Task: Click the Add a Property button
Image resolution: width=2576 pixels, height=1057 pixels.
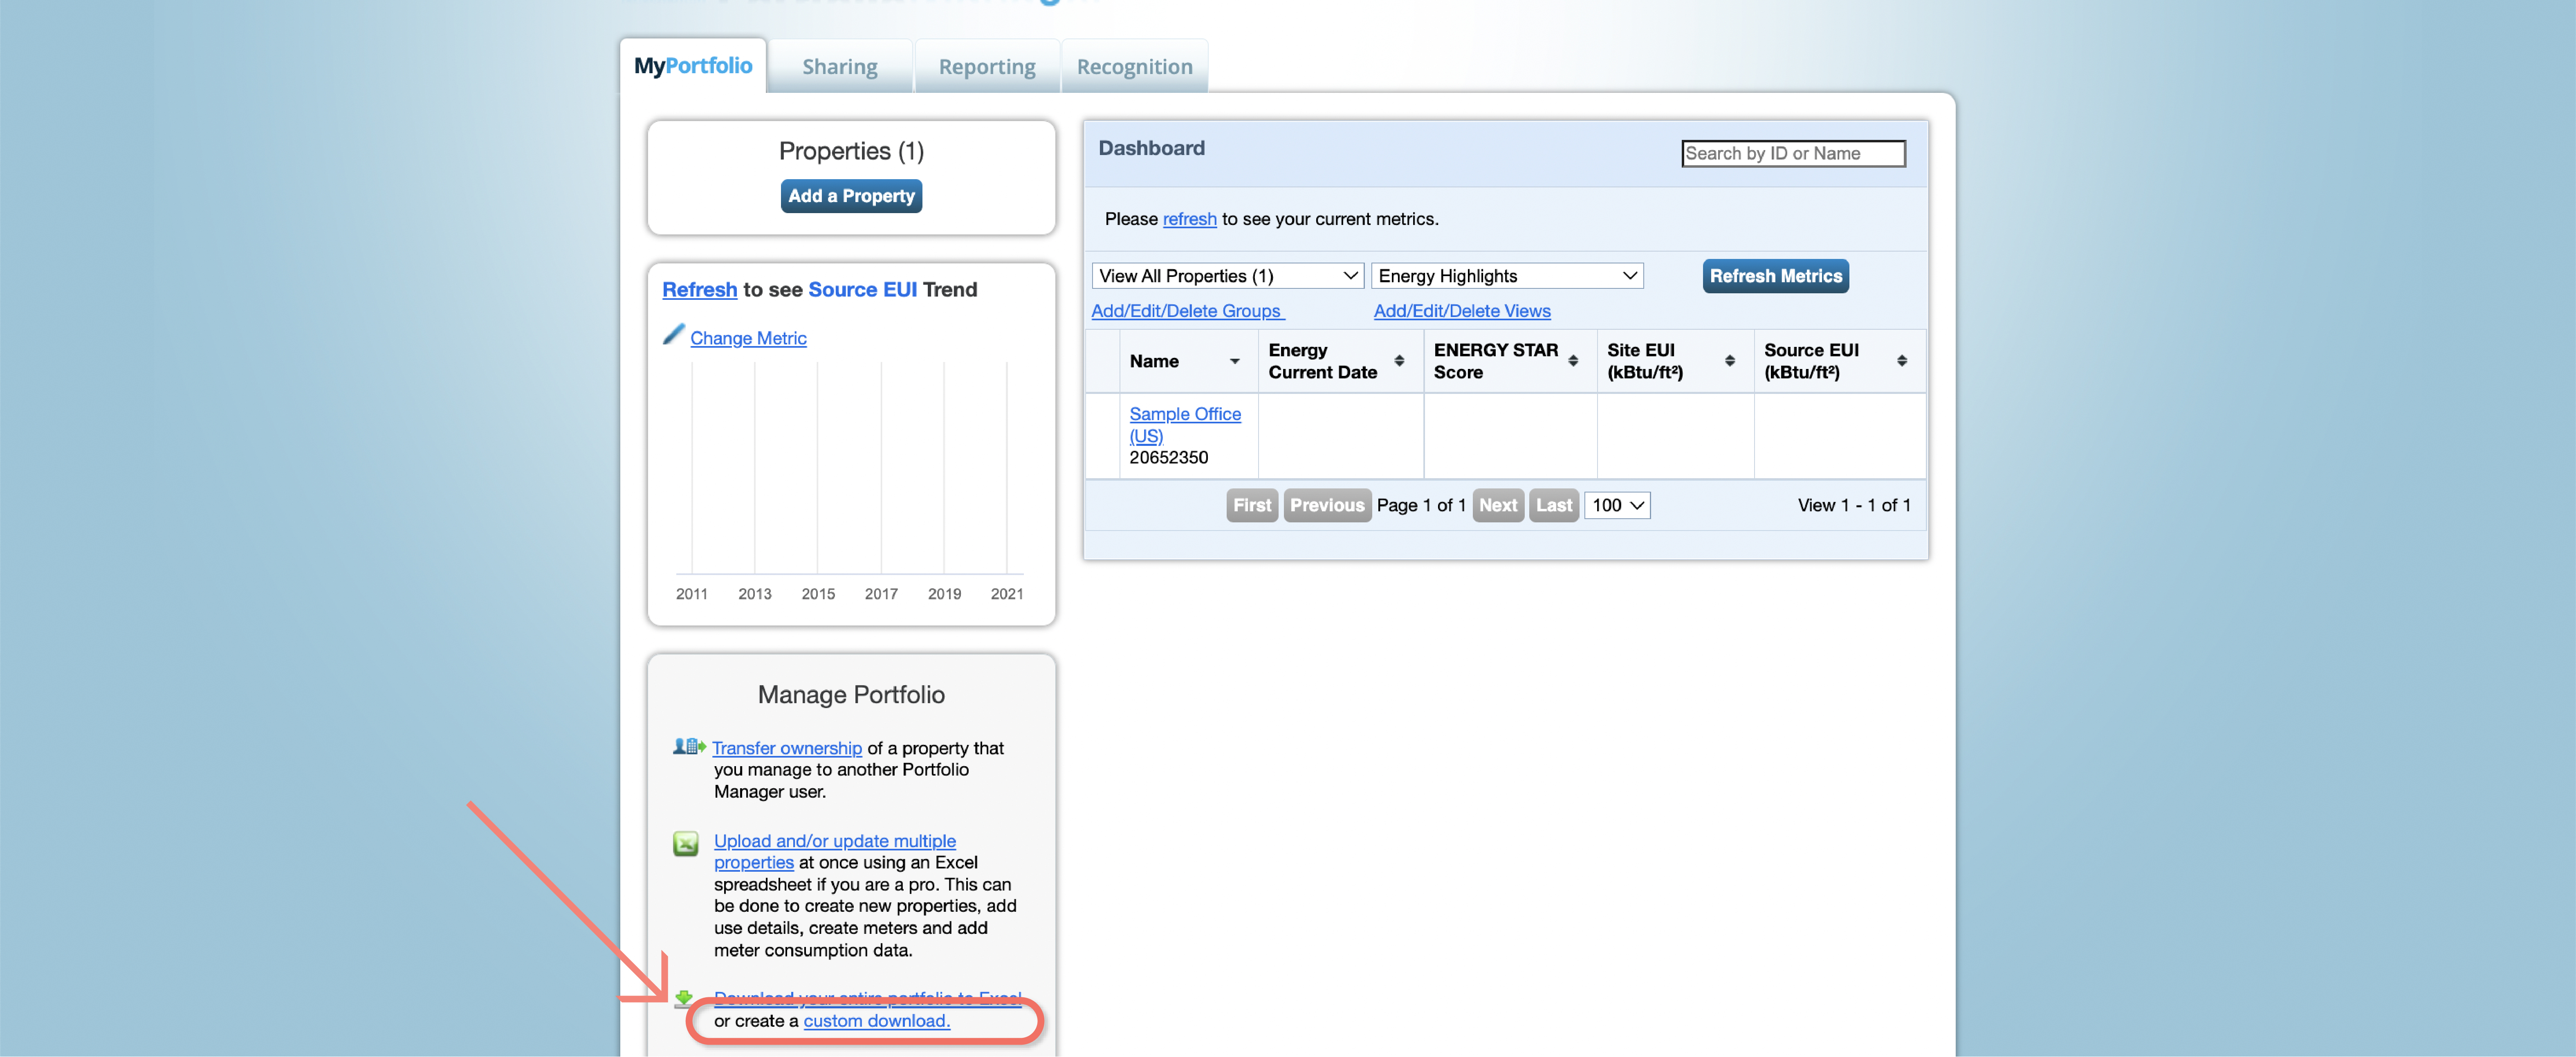Action: click(x=851, y=196)
